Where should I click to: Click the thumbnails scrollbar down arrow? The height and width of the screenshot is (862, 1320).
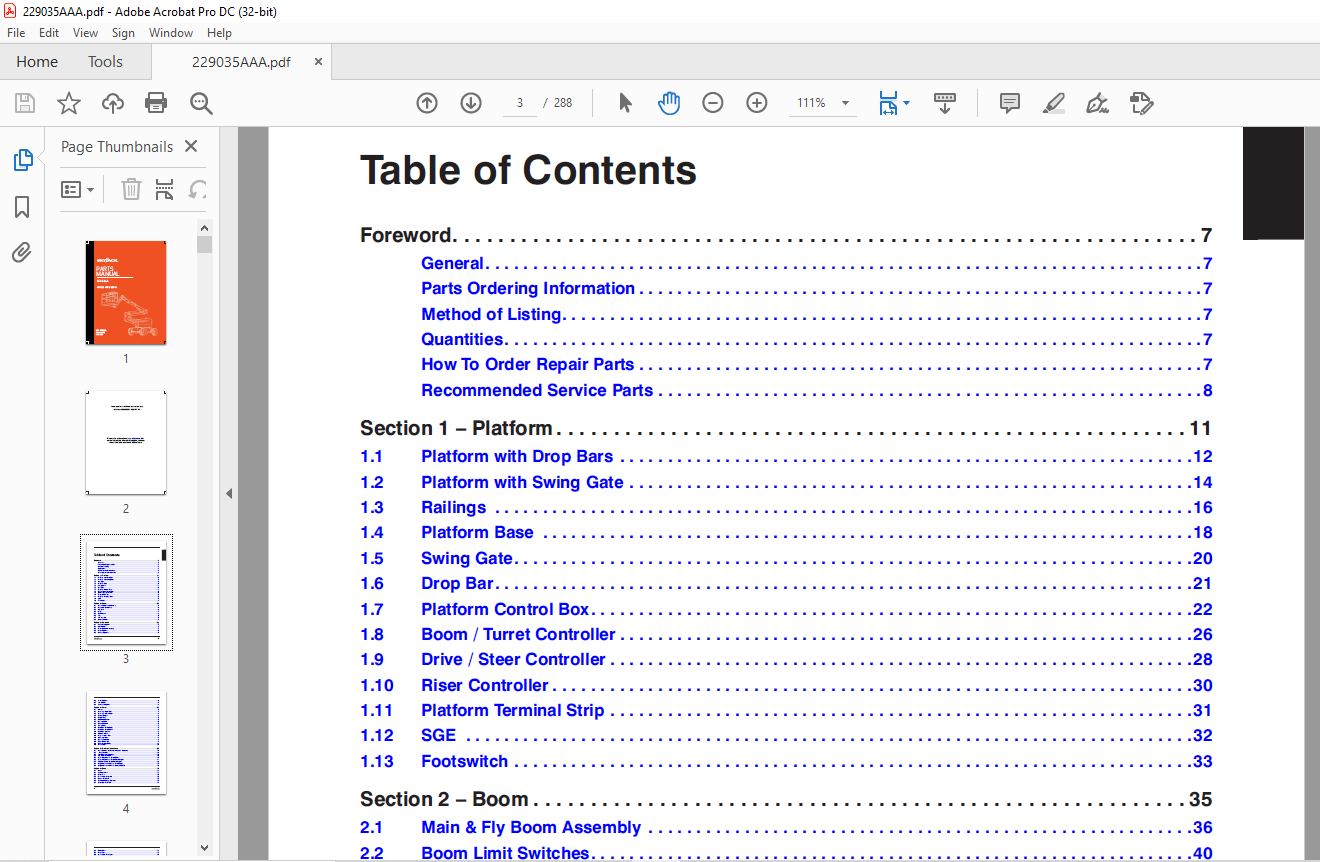click(x=205, y=848)
